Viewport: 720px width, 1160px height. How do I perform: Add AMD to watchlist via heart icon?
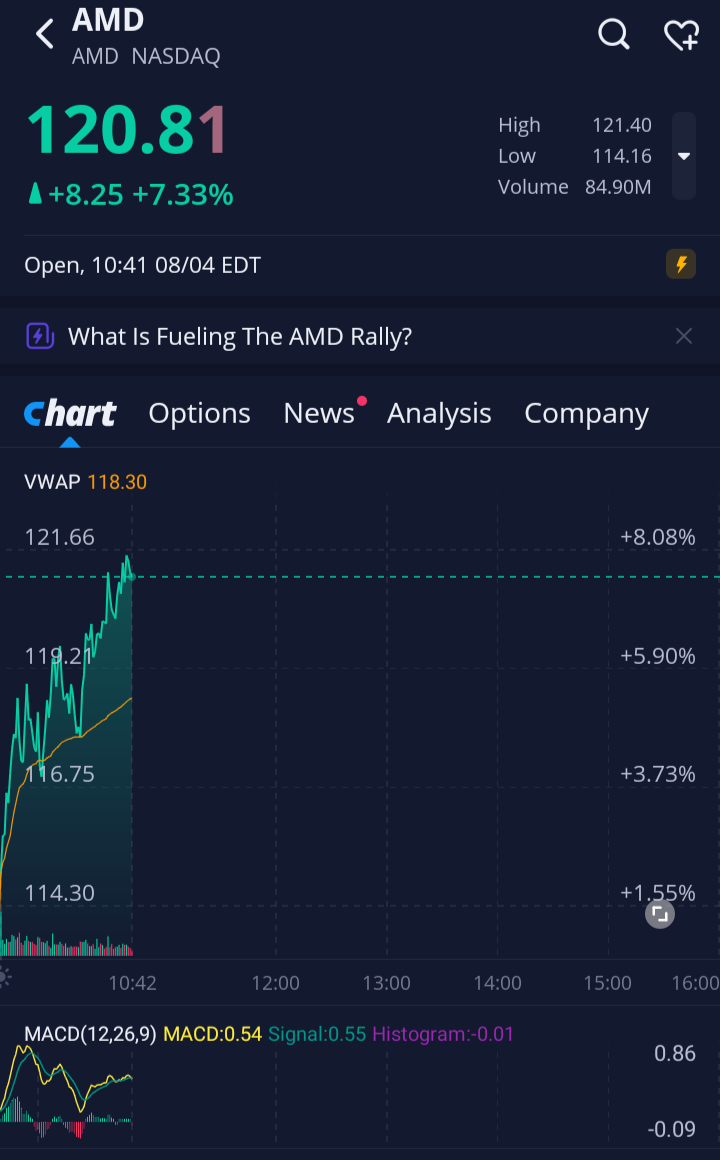click(681, 35)
